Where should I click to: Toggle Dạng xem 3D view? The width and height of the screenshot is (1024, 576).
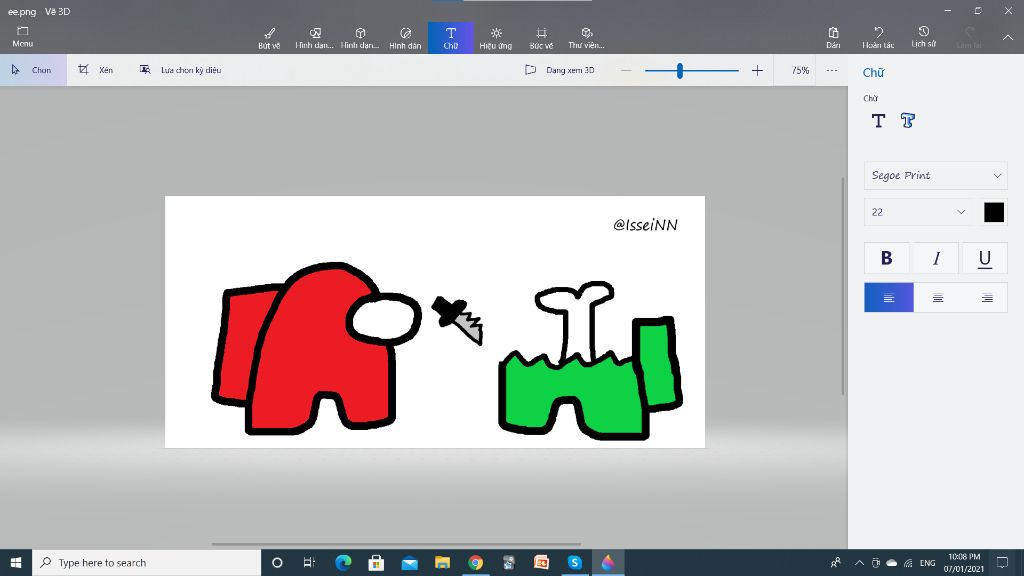click(560, 70)
